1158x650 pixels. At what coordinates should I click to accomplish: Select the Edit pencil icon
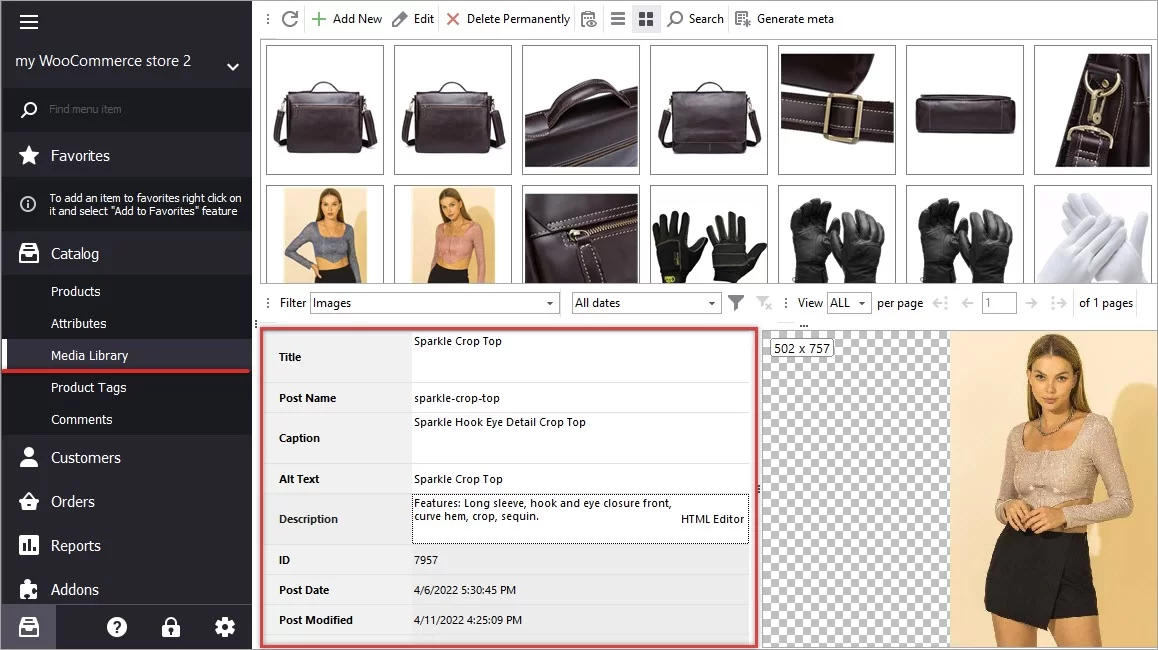398,18
